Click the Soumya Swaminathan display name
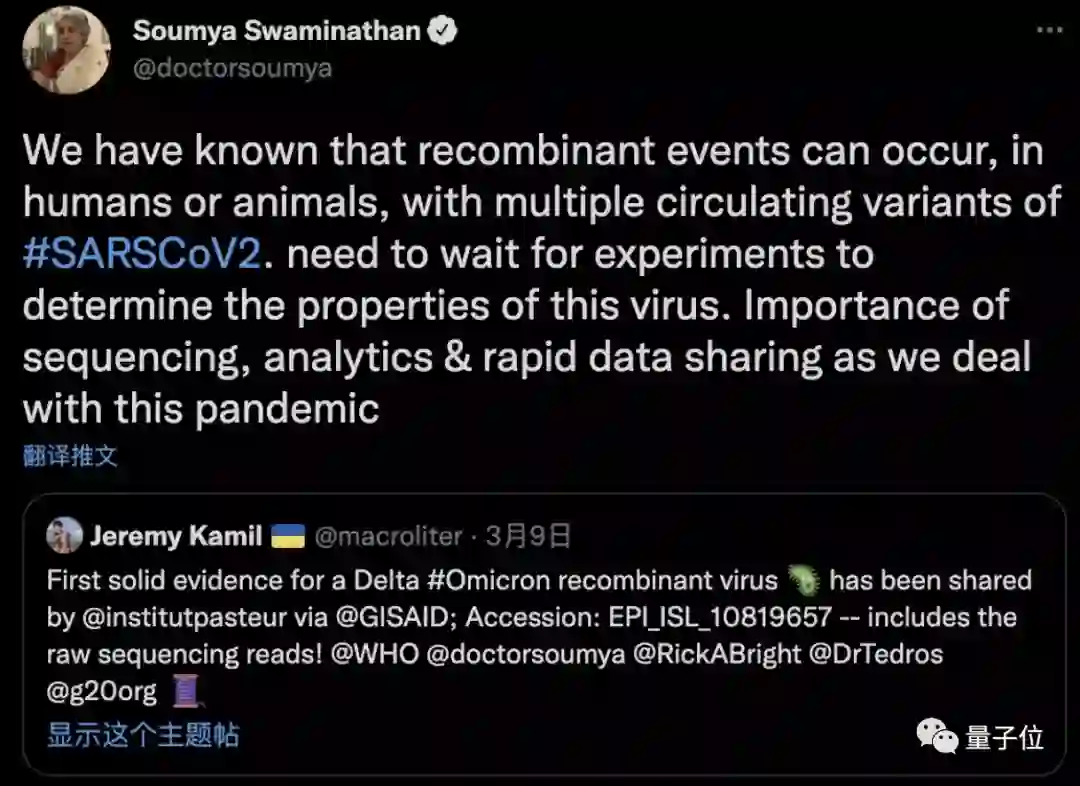Image resolution: width=1080 pixels, height=786 pixels. click(277, 31)
